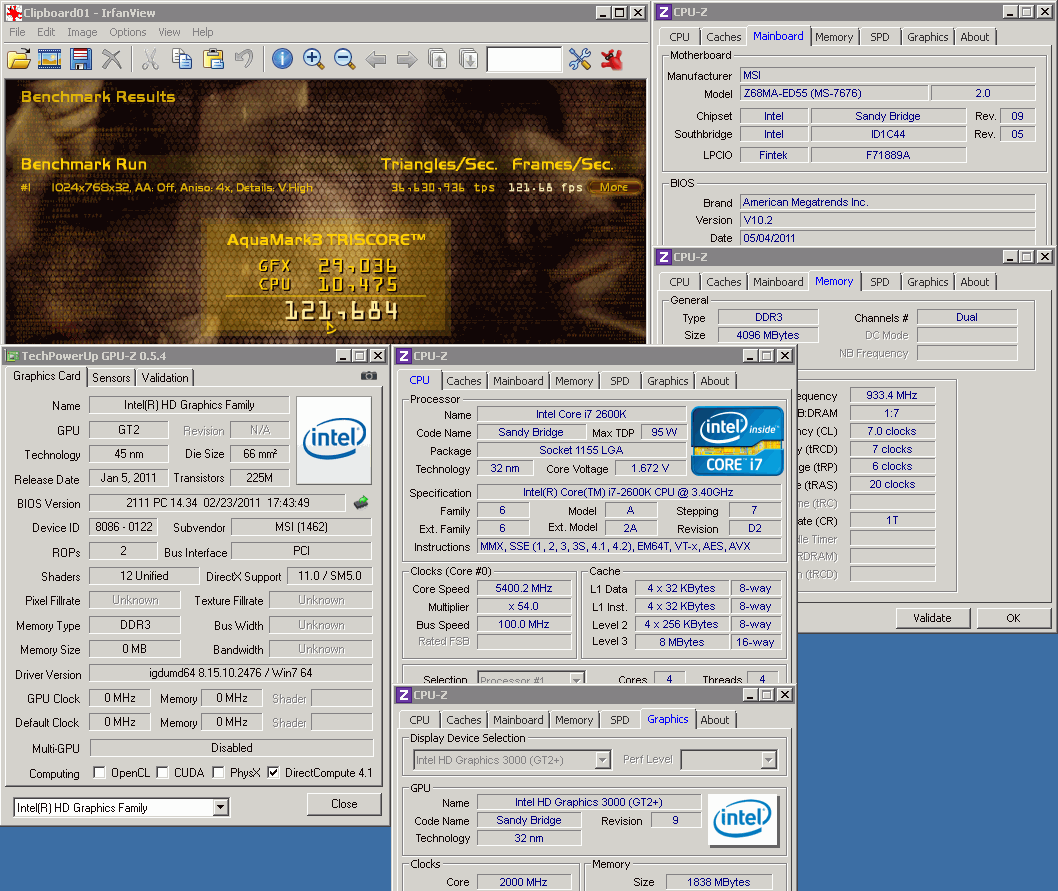Click the Validate button in CPU-Z
This screenshot has width=1058, height=891.
932,618
